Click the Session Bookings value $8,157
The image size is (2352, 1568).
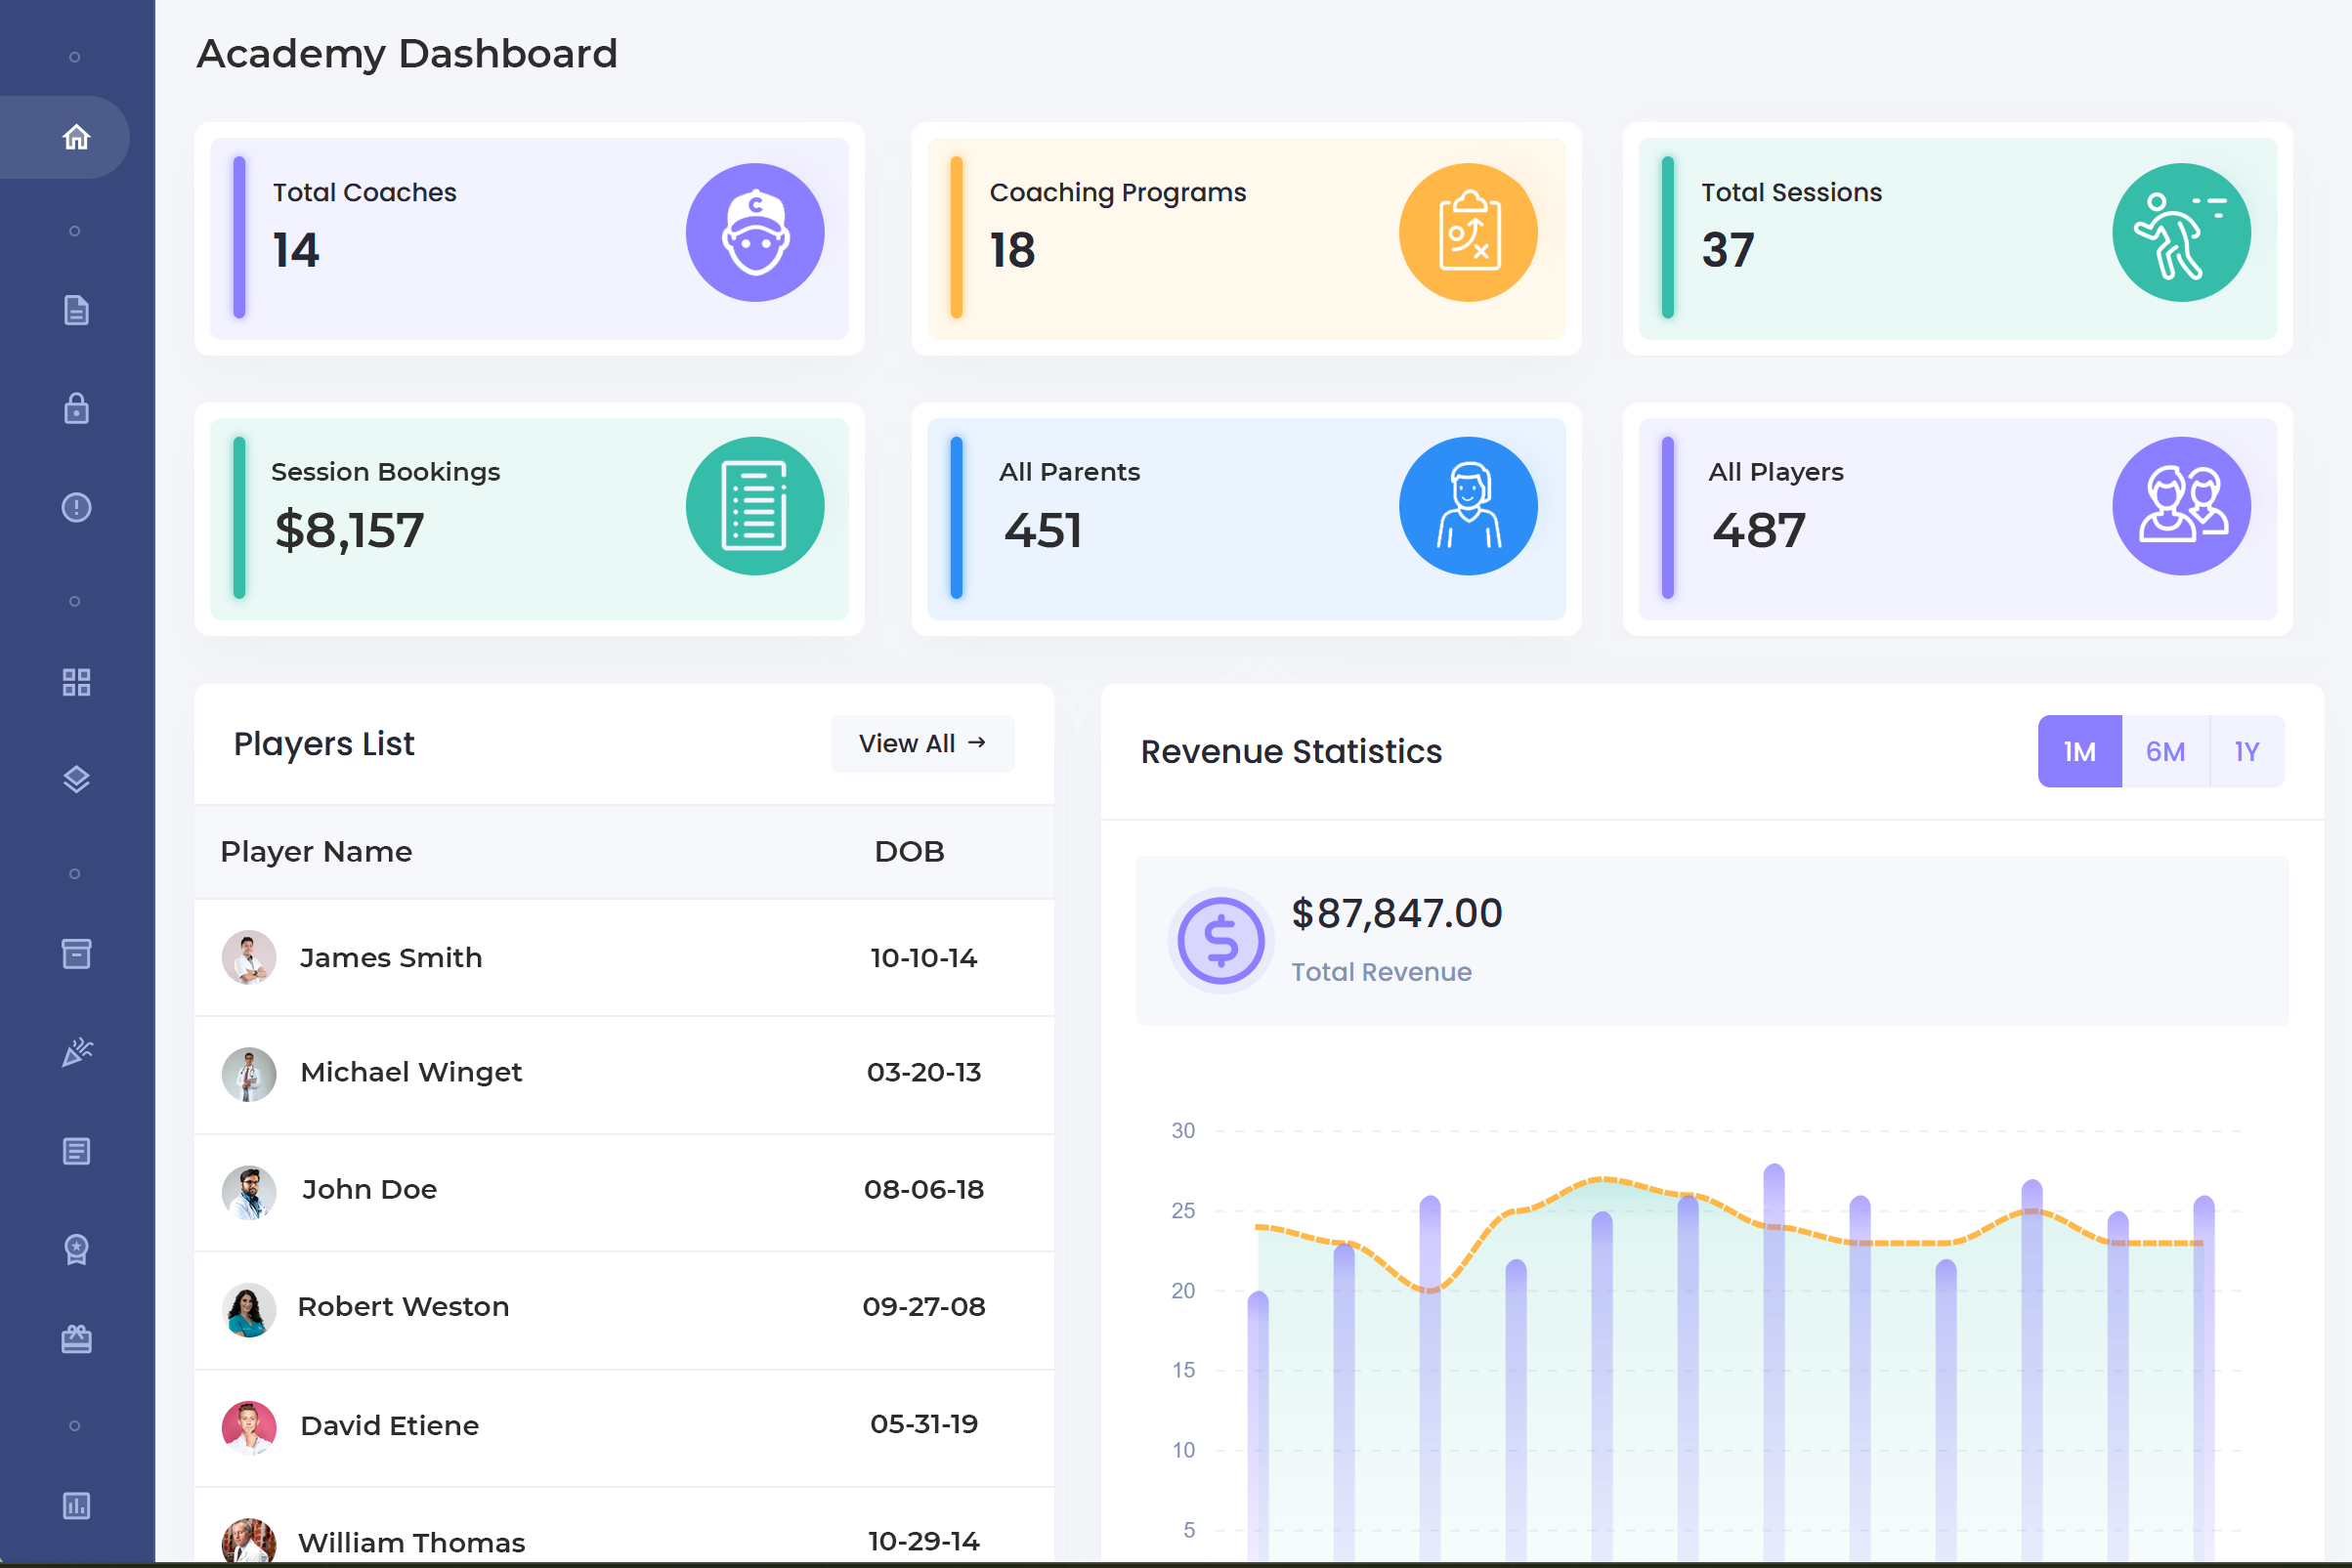click(x=349, y=530)
